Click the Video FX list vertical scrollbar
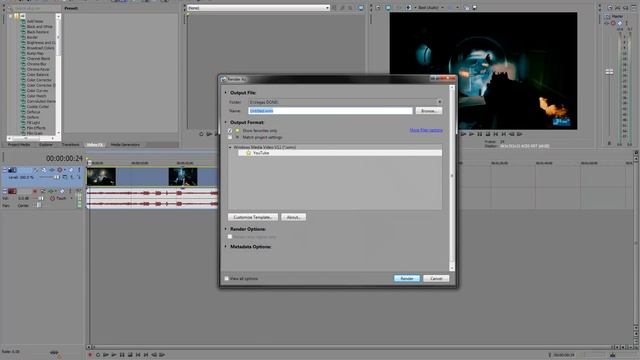This screenshot has height=360, width=640. (58, 74)
